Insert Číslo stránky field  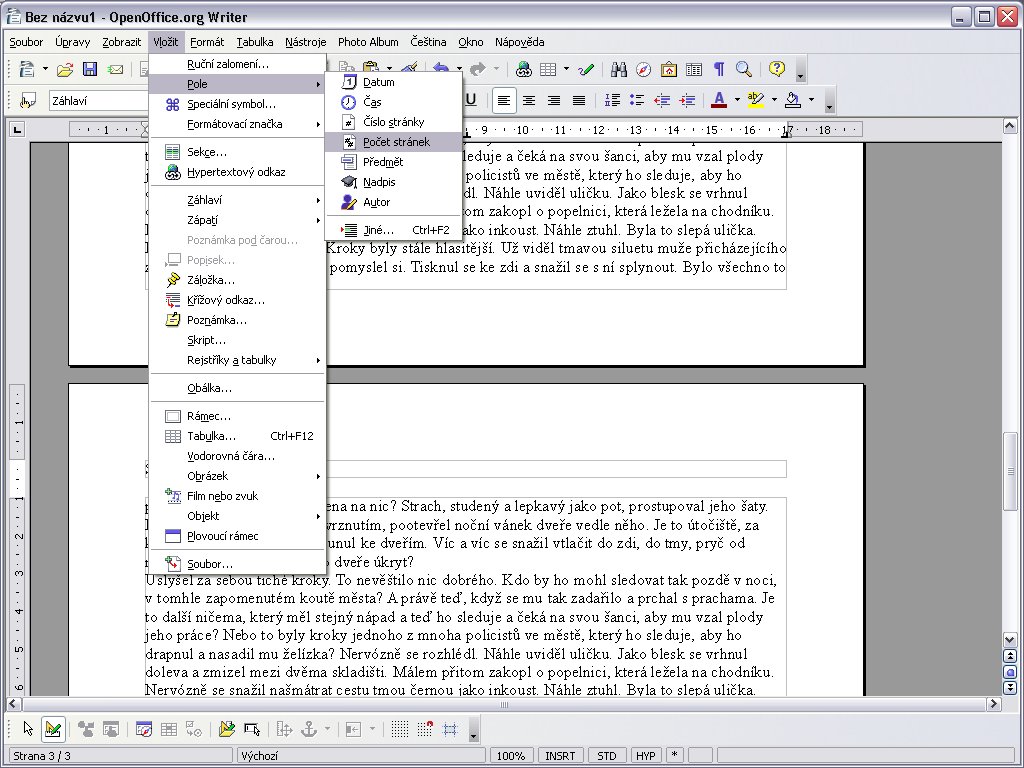point(394,122)
